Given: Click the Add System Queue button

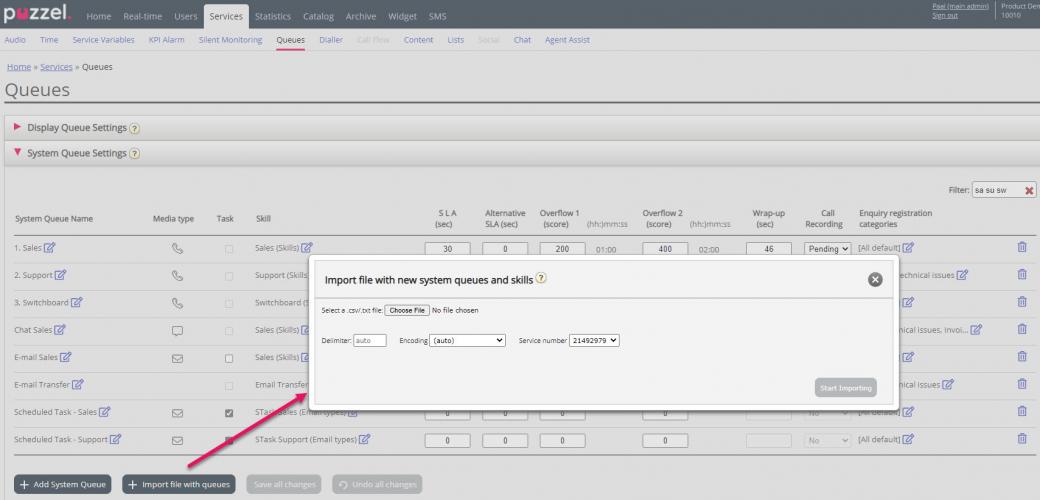Looking at the screenshot, I should tap(64, 484).
